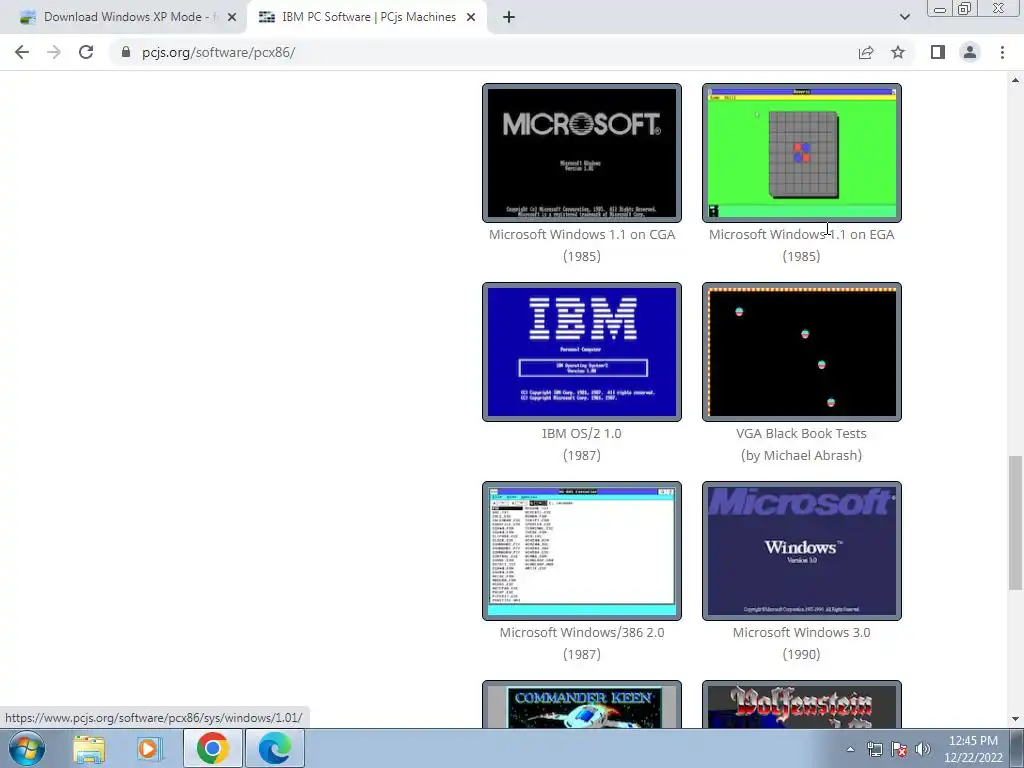Click the (1990) caption under Windows 3.0
This screenshot has width=1024, height=768.
point(801,654)
